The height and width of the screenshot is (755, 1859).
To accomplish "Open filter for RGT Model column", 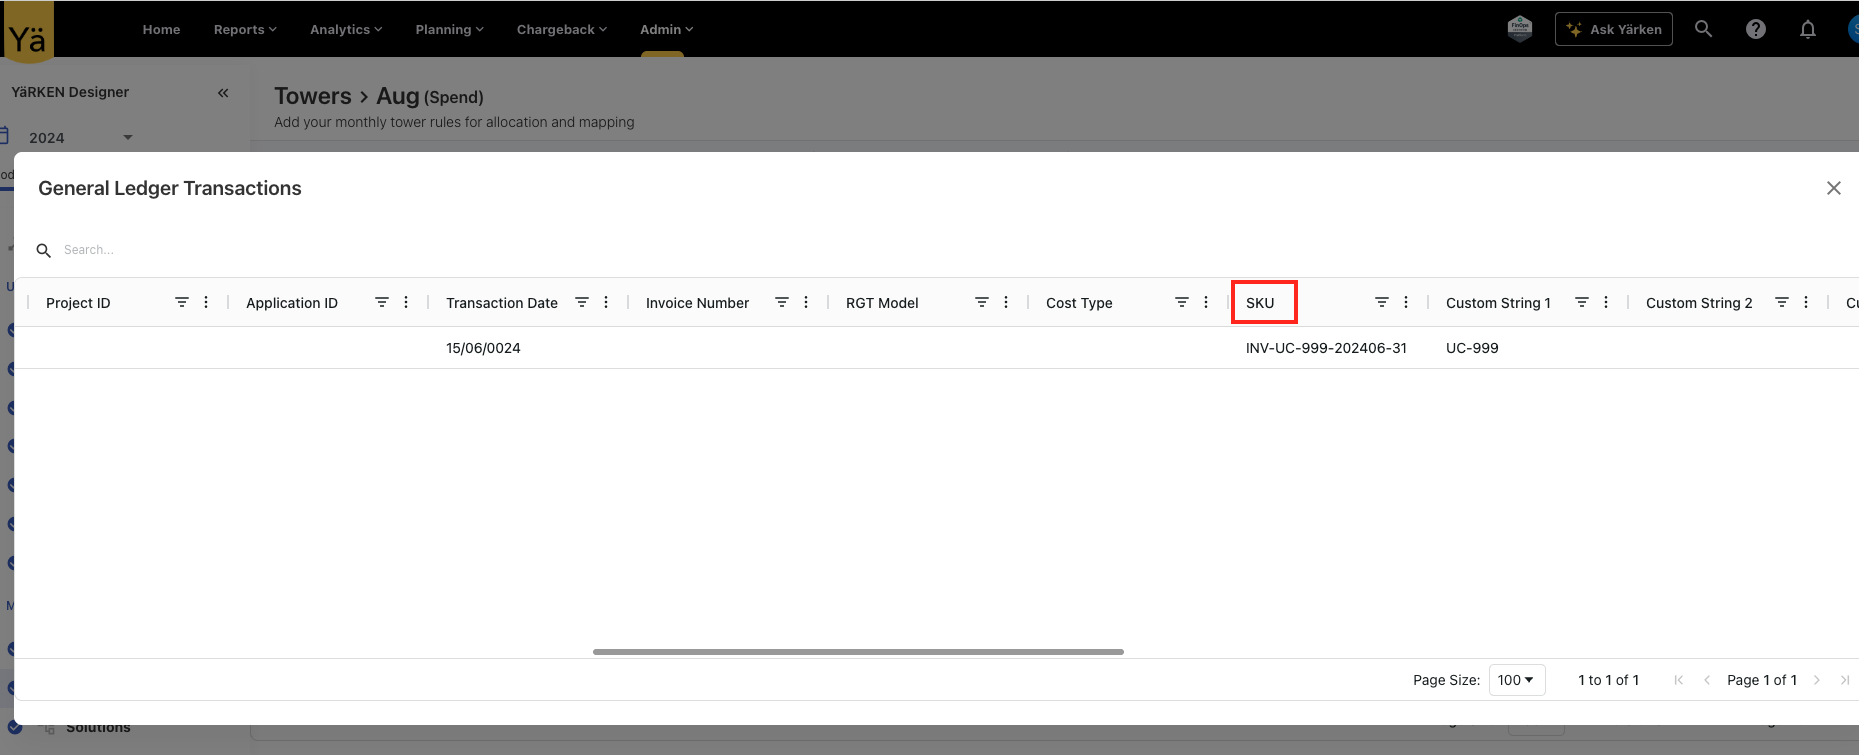I will 982,302.
